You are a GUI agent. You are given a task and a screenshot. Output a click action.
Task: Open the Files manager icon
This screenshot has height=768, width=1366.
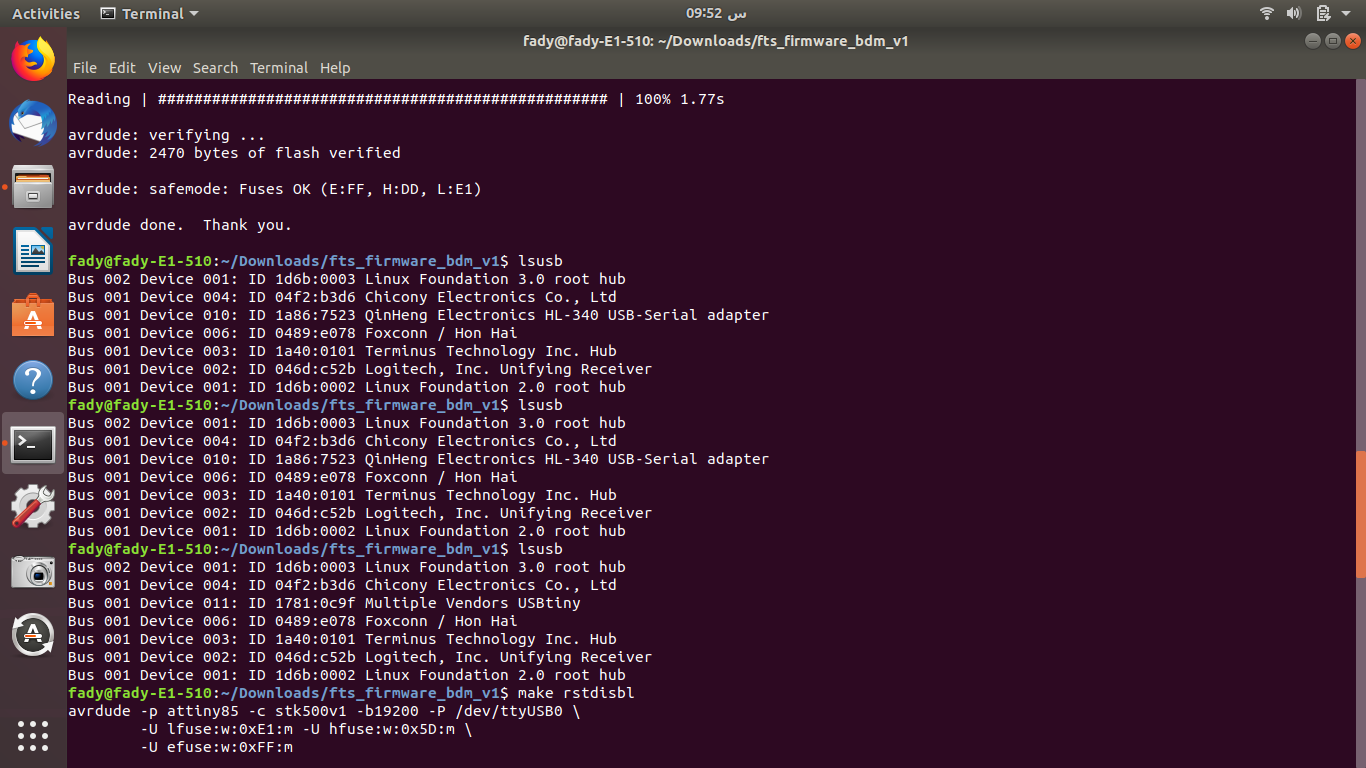(33, 187)
